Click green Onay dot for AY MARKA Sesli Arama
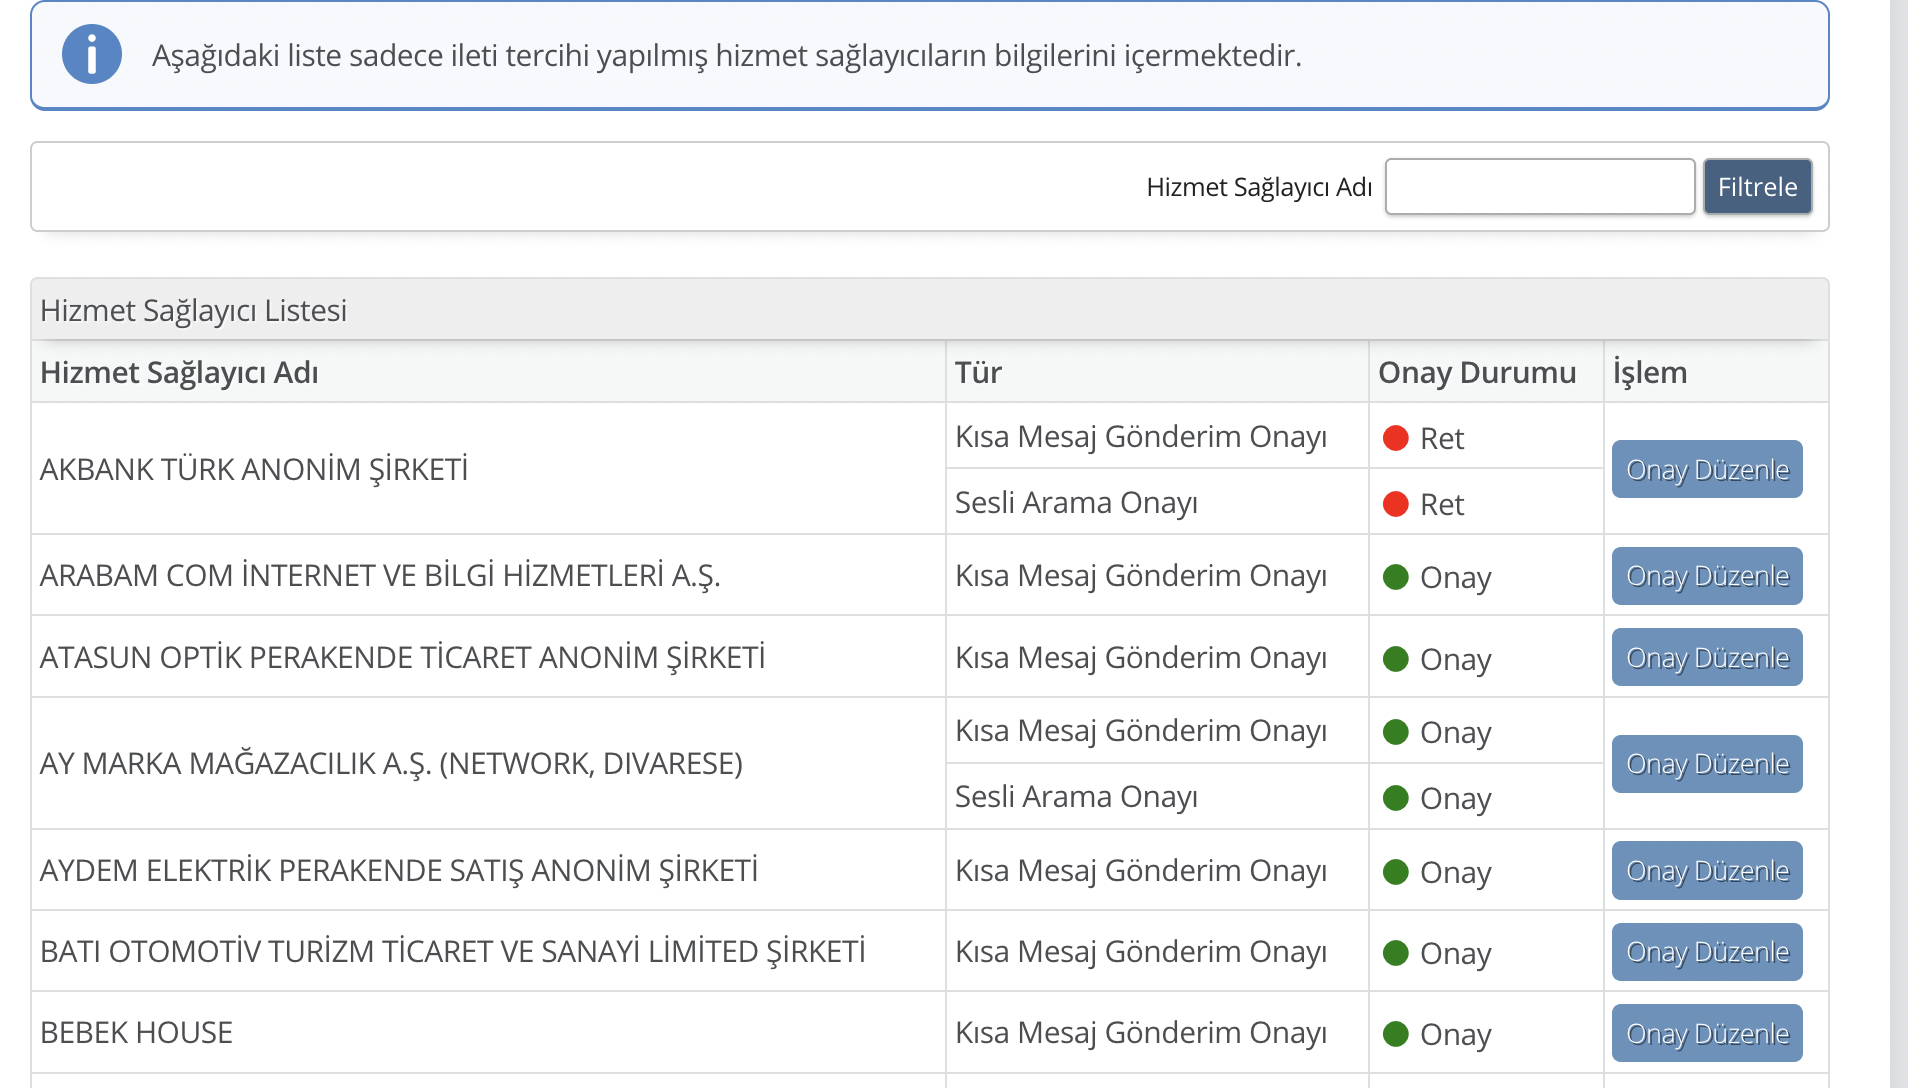The width and height of the screenshot is (1908, 1088). tap(1396, 798)
